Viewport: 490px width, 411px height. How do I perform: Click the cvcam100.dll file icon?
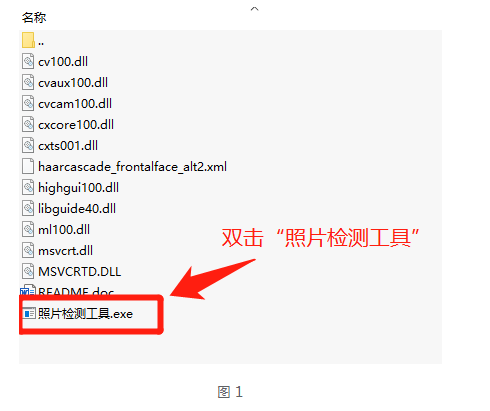point(28,103)
